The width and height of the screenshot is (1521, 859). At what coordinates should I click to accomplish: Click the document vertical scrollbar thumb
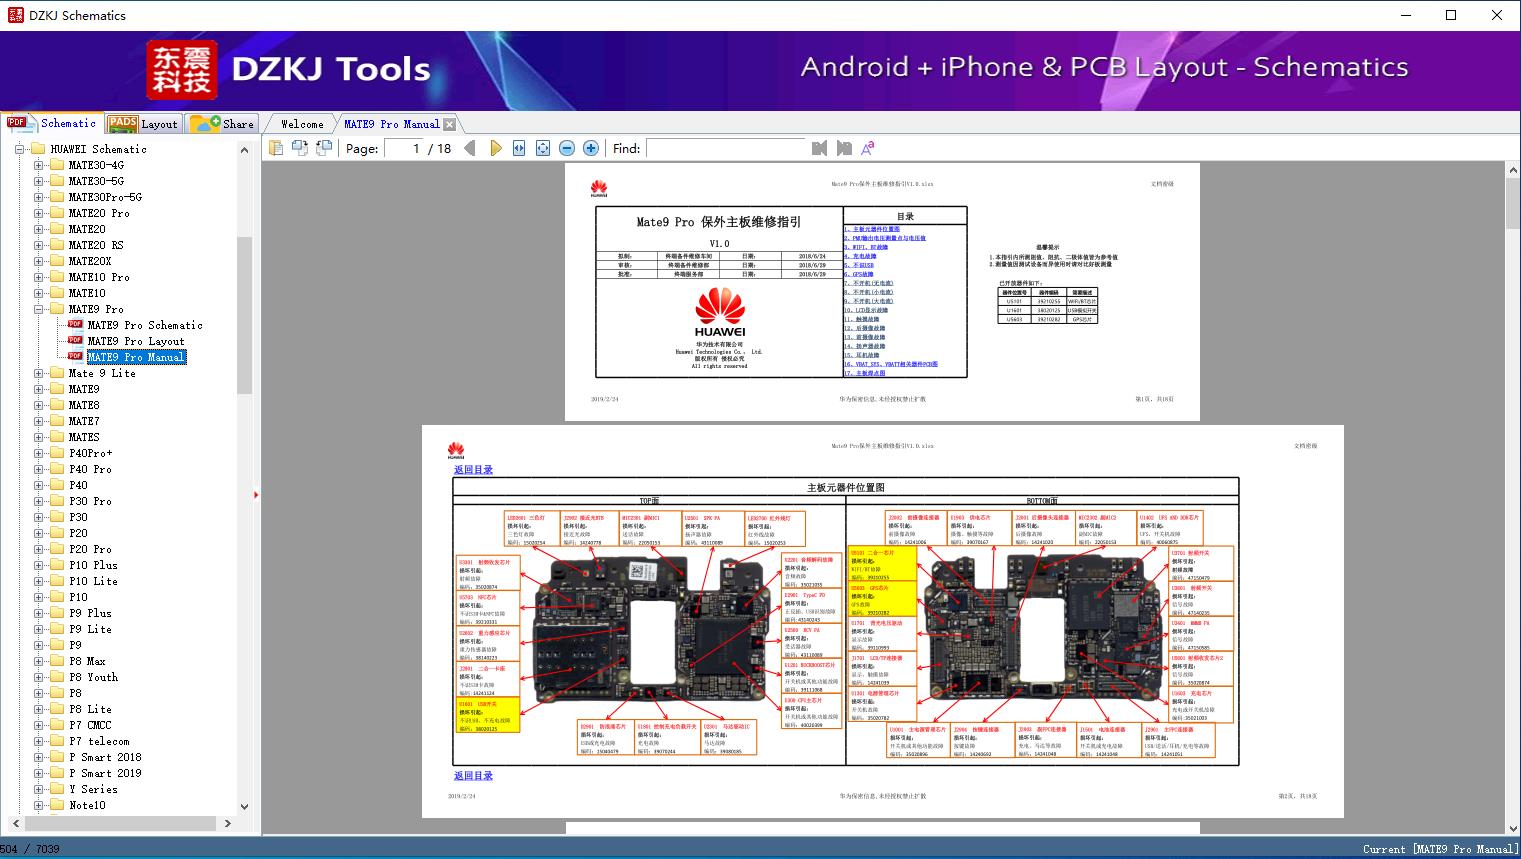pyautogui.click(x=1513, y=205)
